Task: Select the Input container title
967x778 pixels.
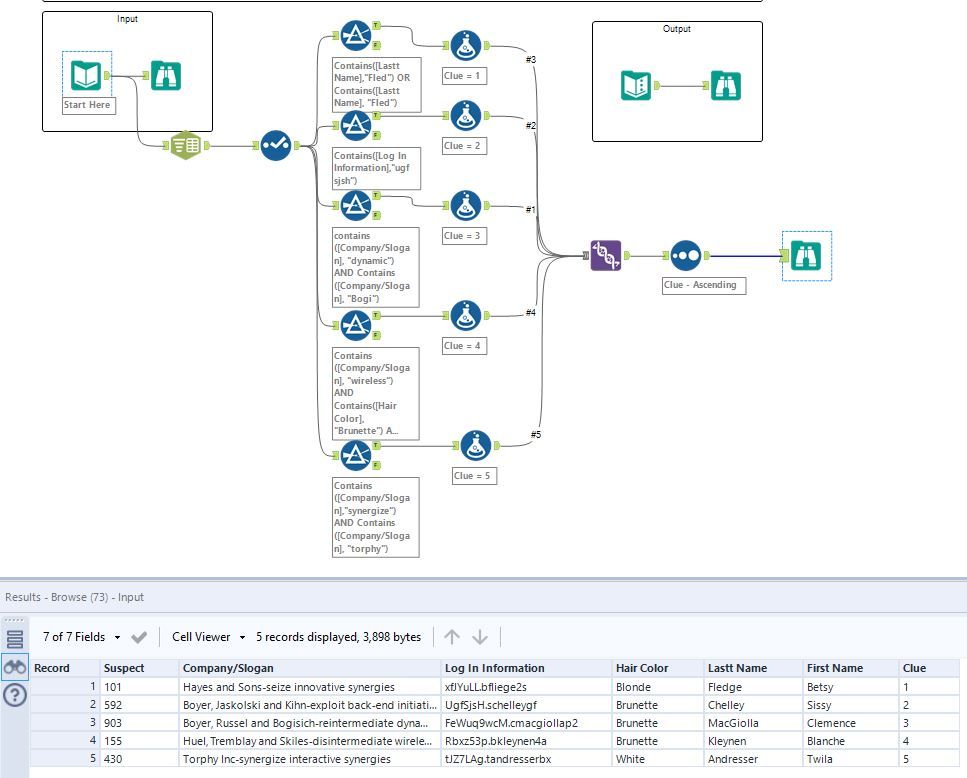Action: tap(128, 19)
